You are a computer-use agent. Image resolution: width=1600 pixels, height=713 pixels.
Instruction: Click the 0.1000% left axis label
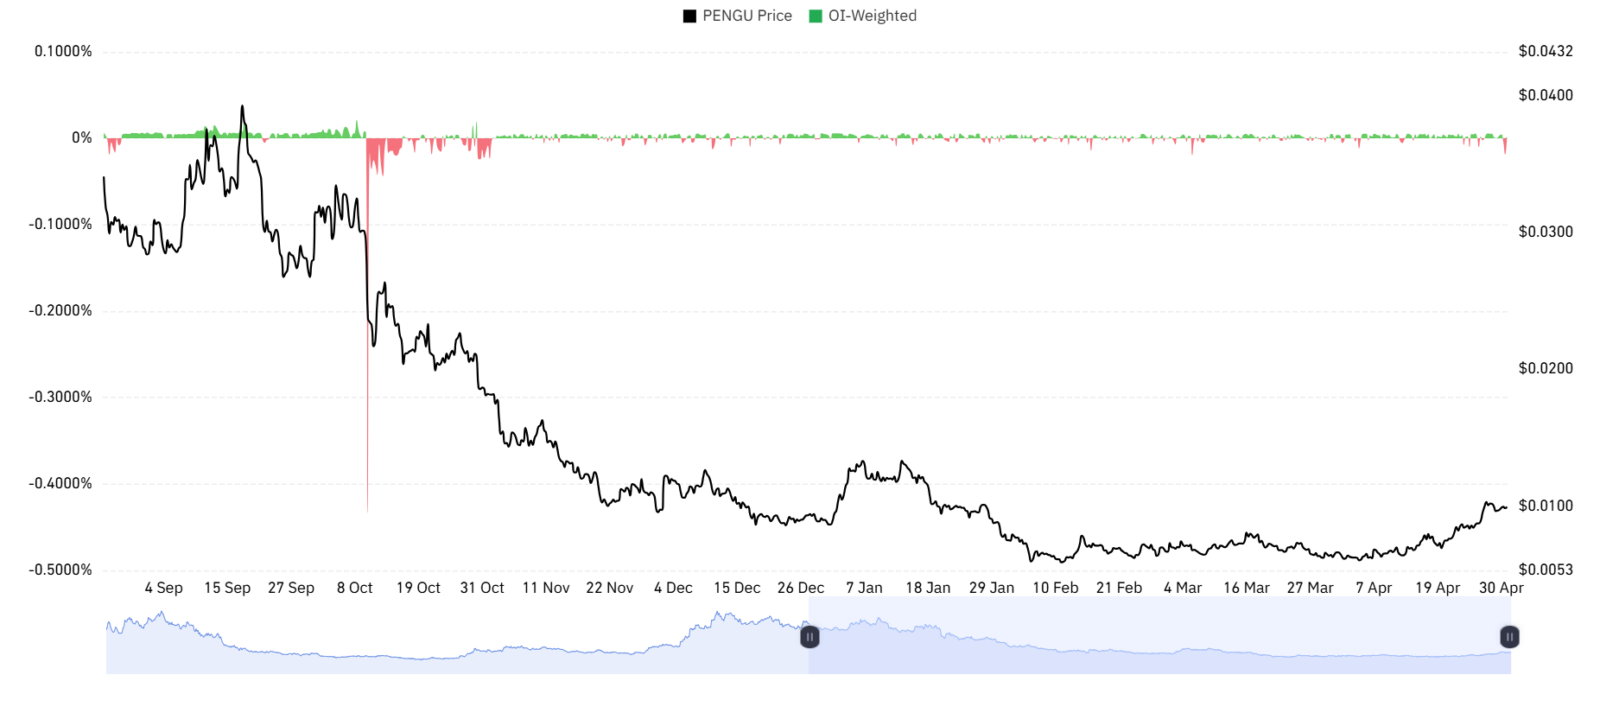[x=63, y=51]
